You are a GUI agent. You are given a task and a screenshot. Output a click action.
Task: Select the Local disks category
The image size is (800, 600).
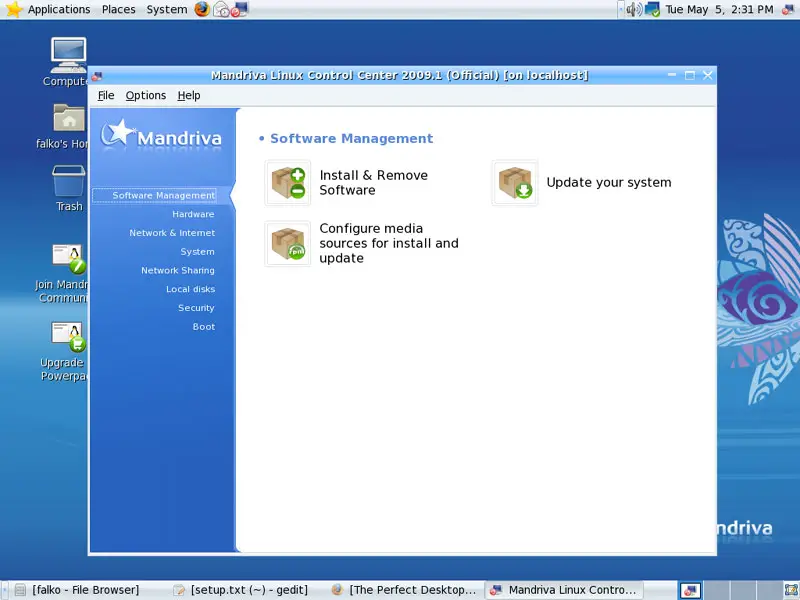190,289
